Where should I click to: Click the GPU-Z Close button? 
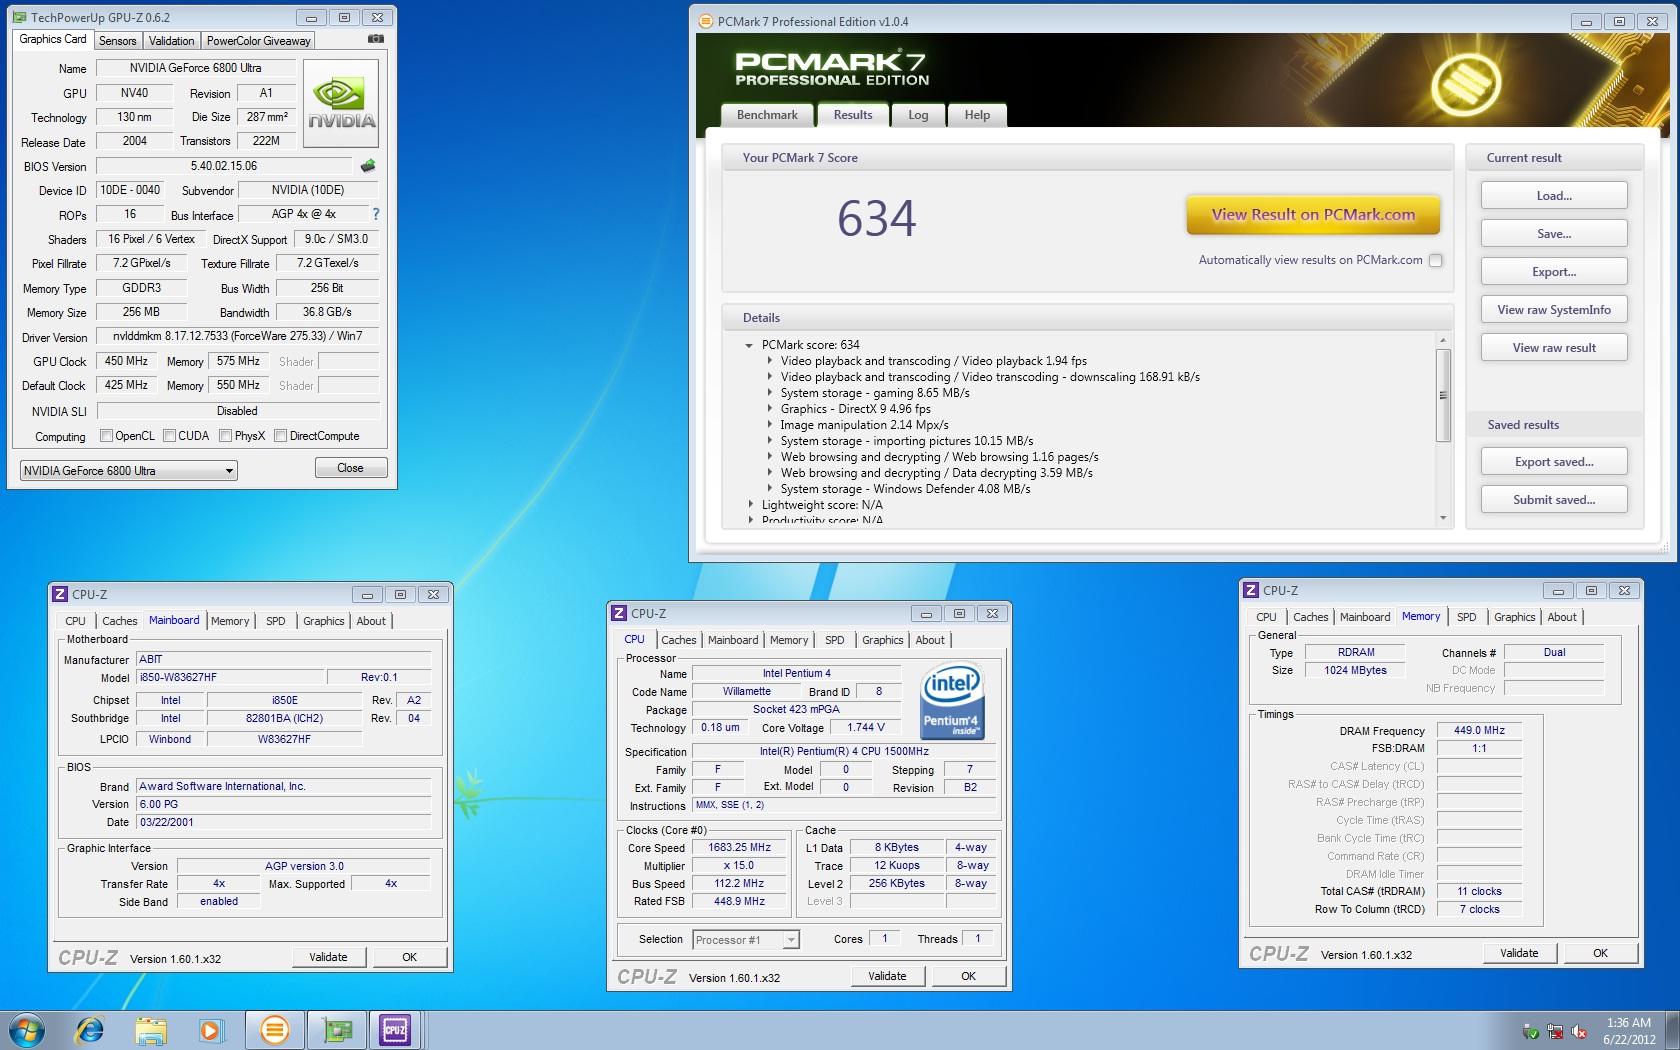(350, 468)
